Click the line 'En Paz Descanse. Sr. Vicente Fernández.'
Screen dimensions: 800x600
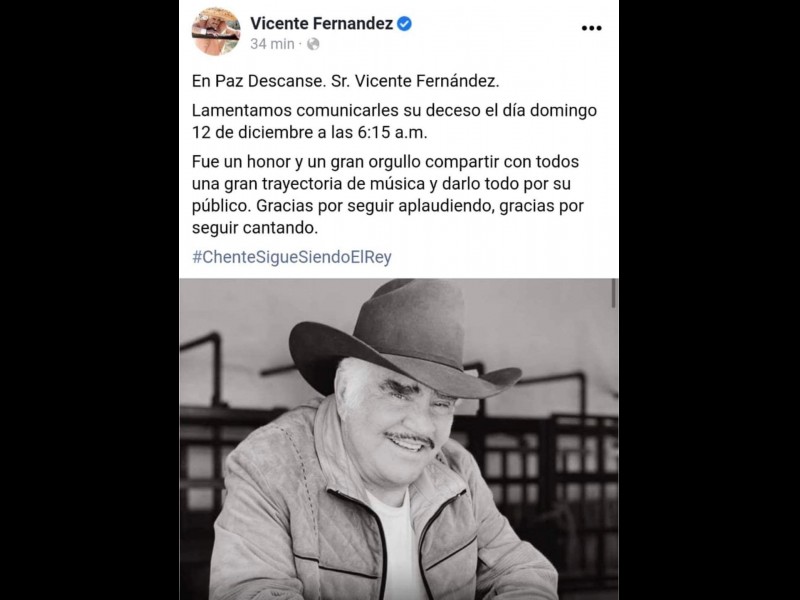click(x=345, y=81)
